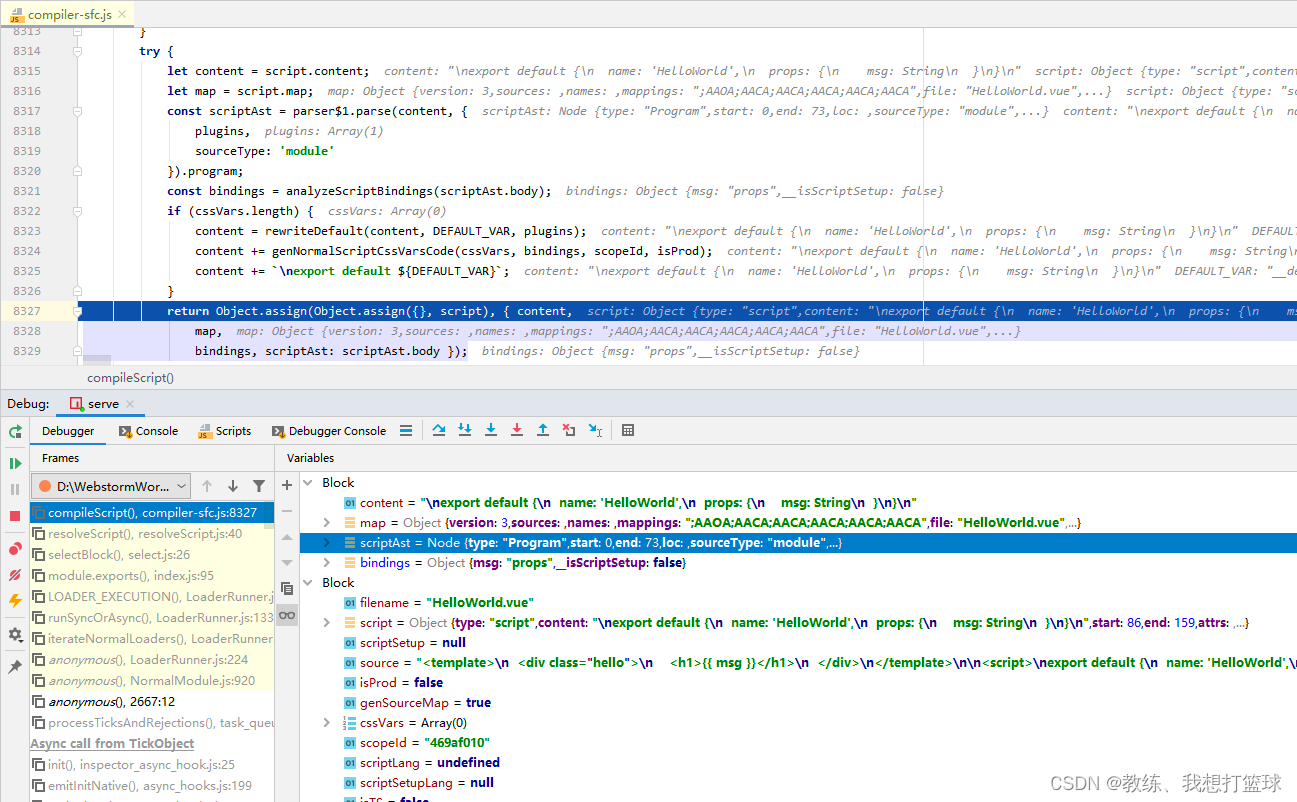The width and height of the screenshot is (1297, 802).
Task: Switch to the Debugger tab
Action: 68,431
